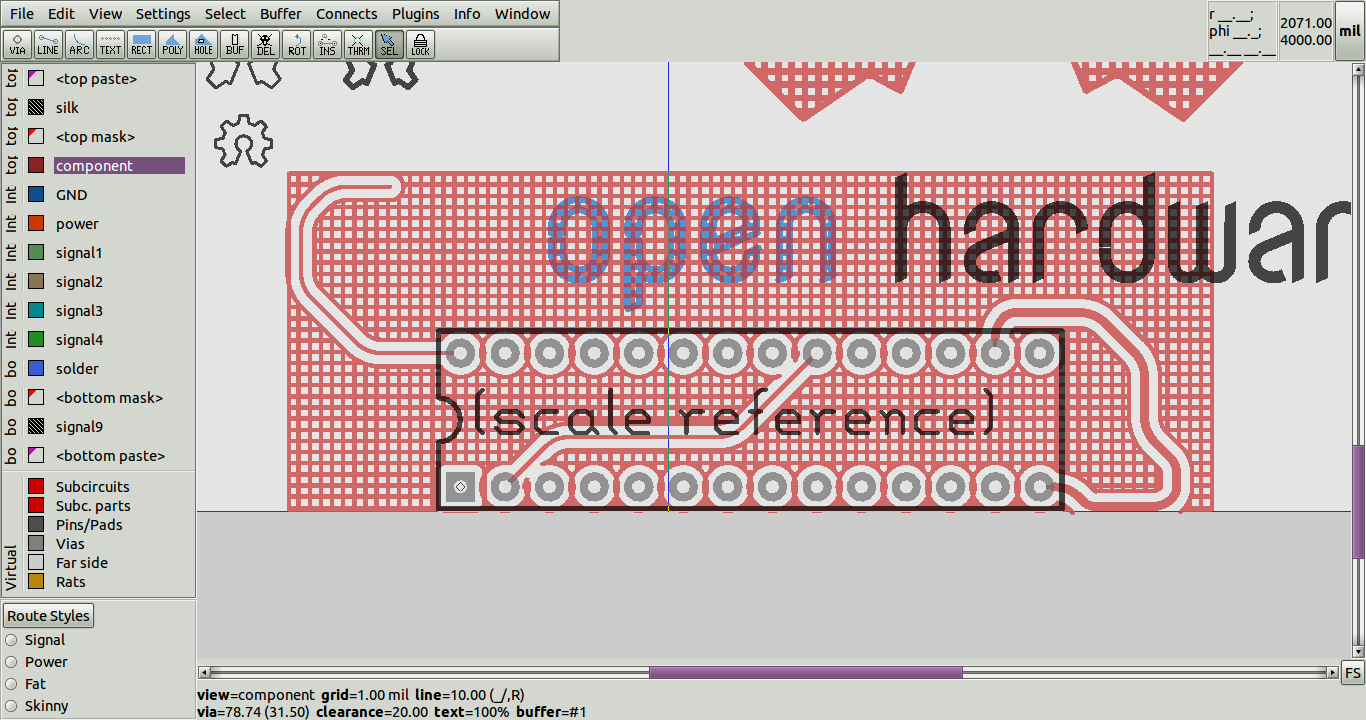Image resolution: width=1366 pixels, height=720 pixels.
Task: Select the ARC tool
Action: pos(78,44)
